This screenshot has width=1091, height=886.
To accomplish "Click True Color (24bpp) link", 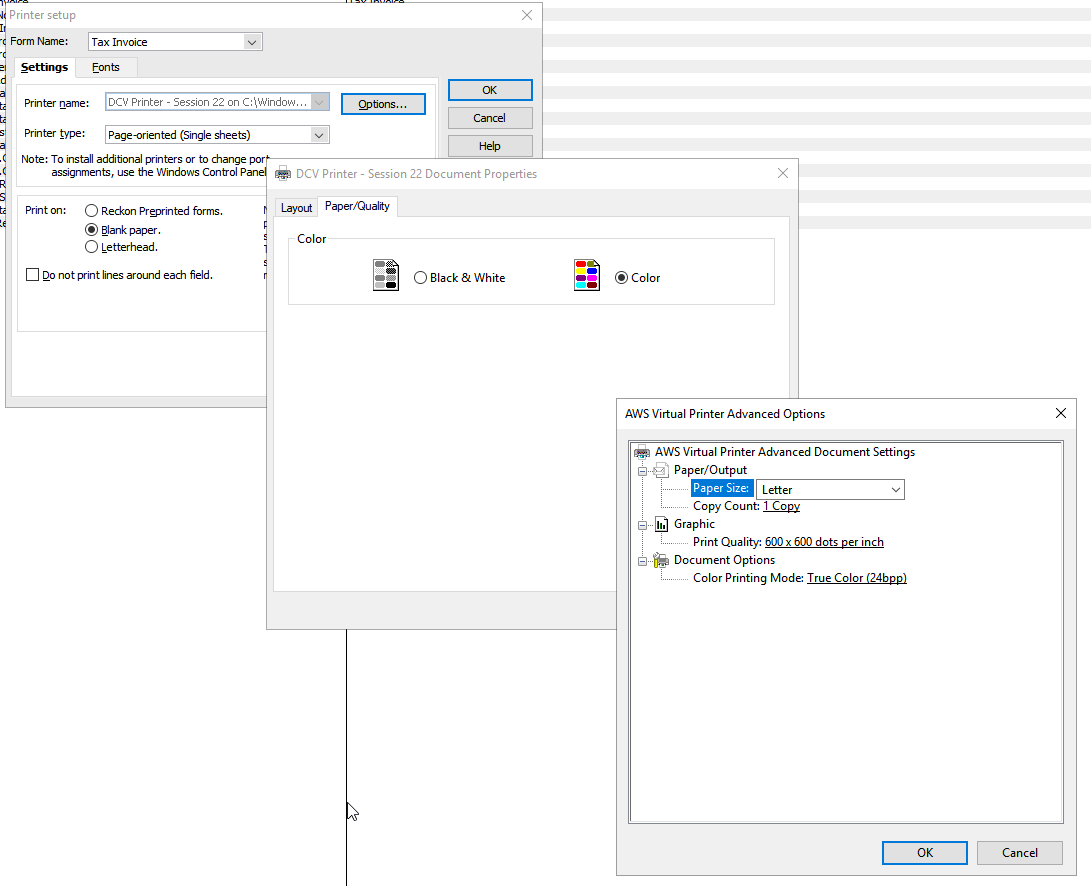I will click(x=857, y=578).
